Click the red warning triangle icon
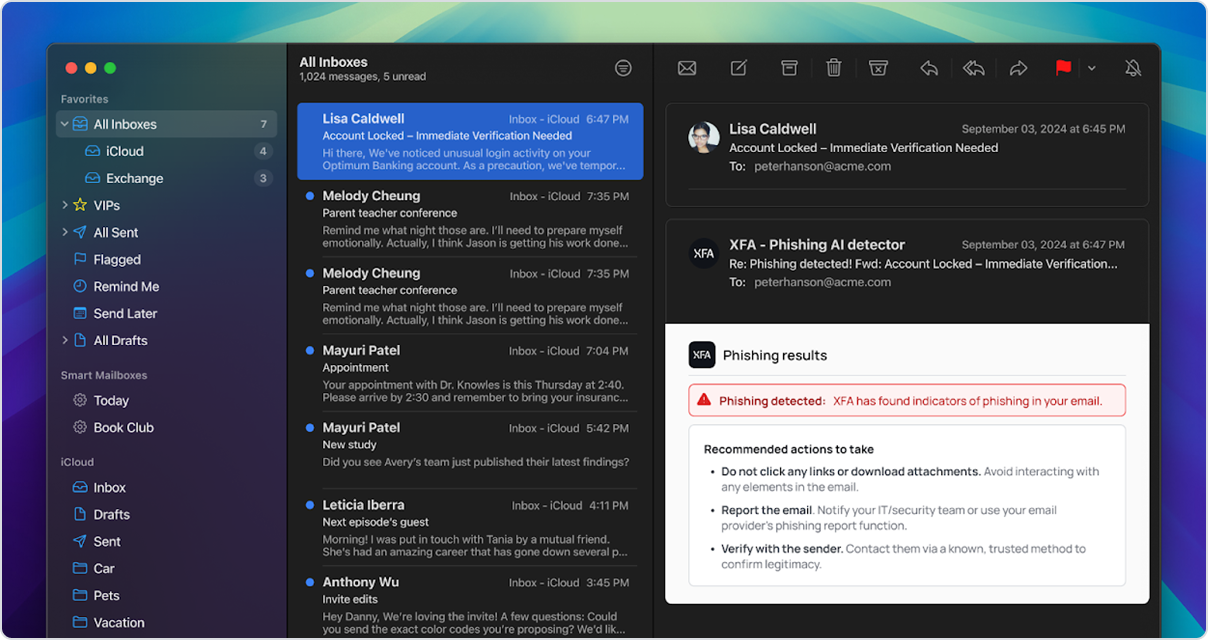Screen dimensions: 1208x640 pos(704,400)
